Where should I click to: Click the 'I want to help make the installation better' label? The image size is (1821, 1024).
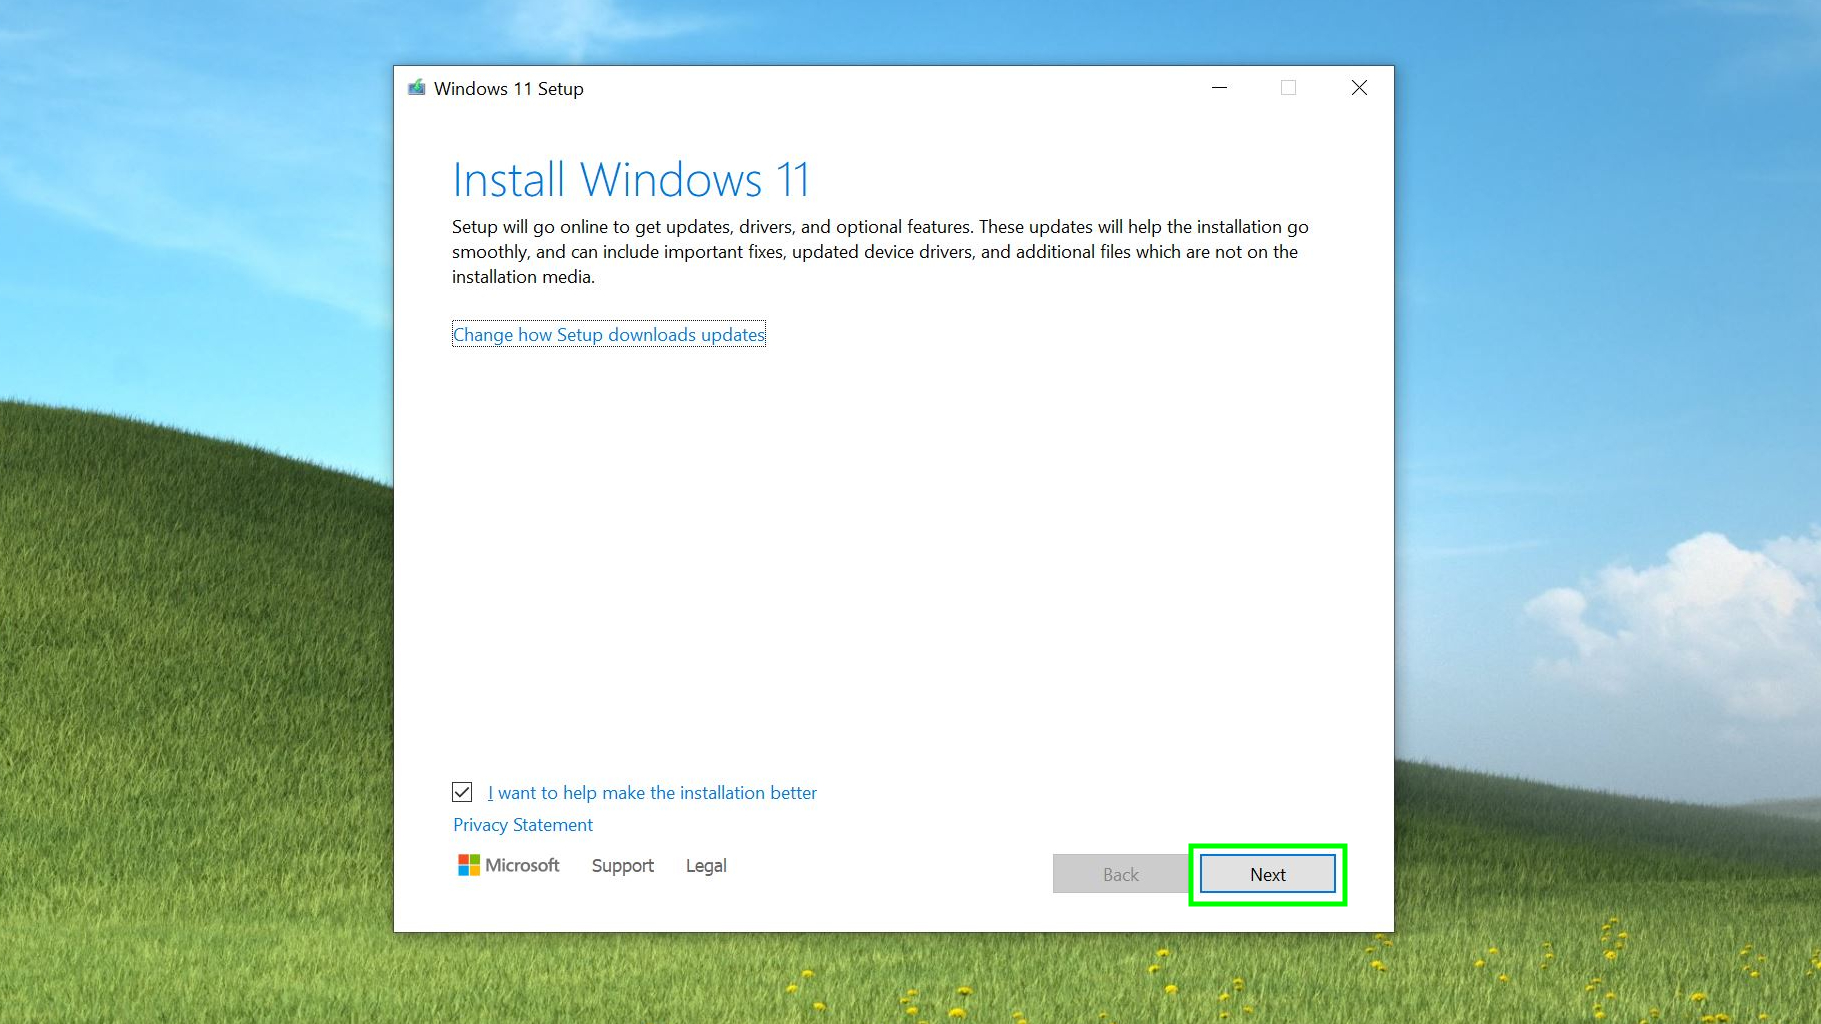point(652,793)
